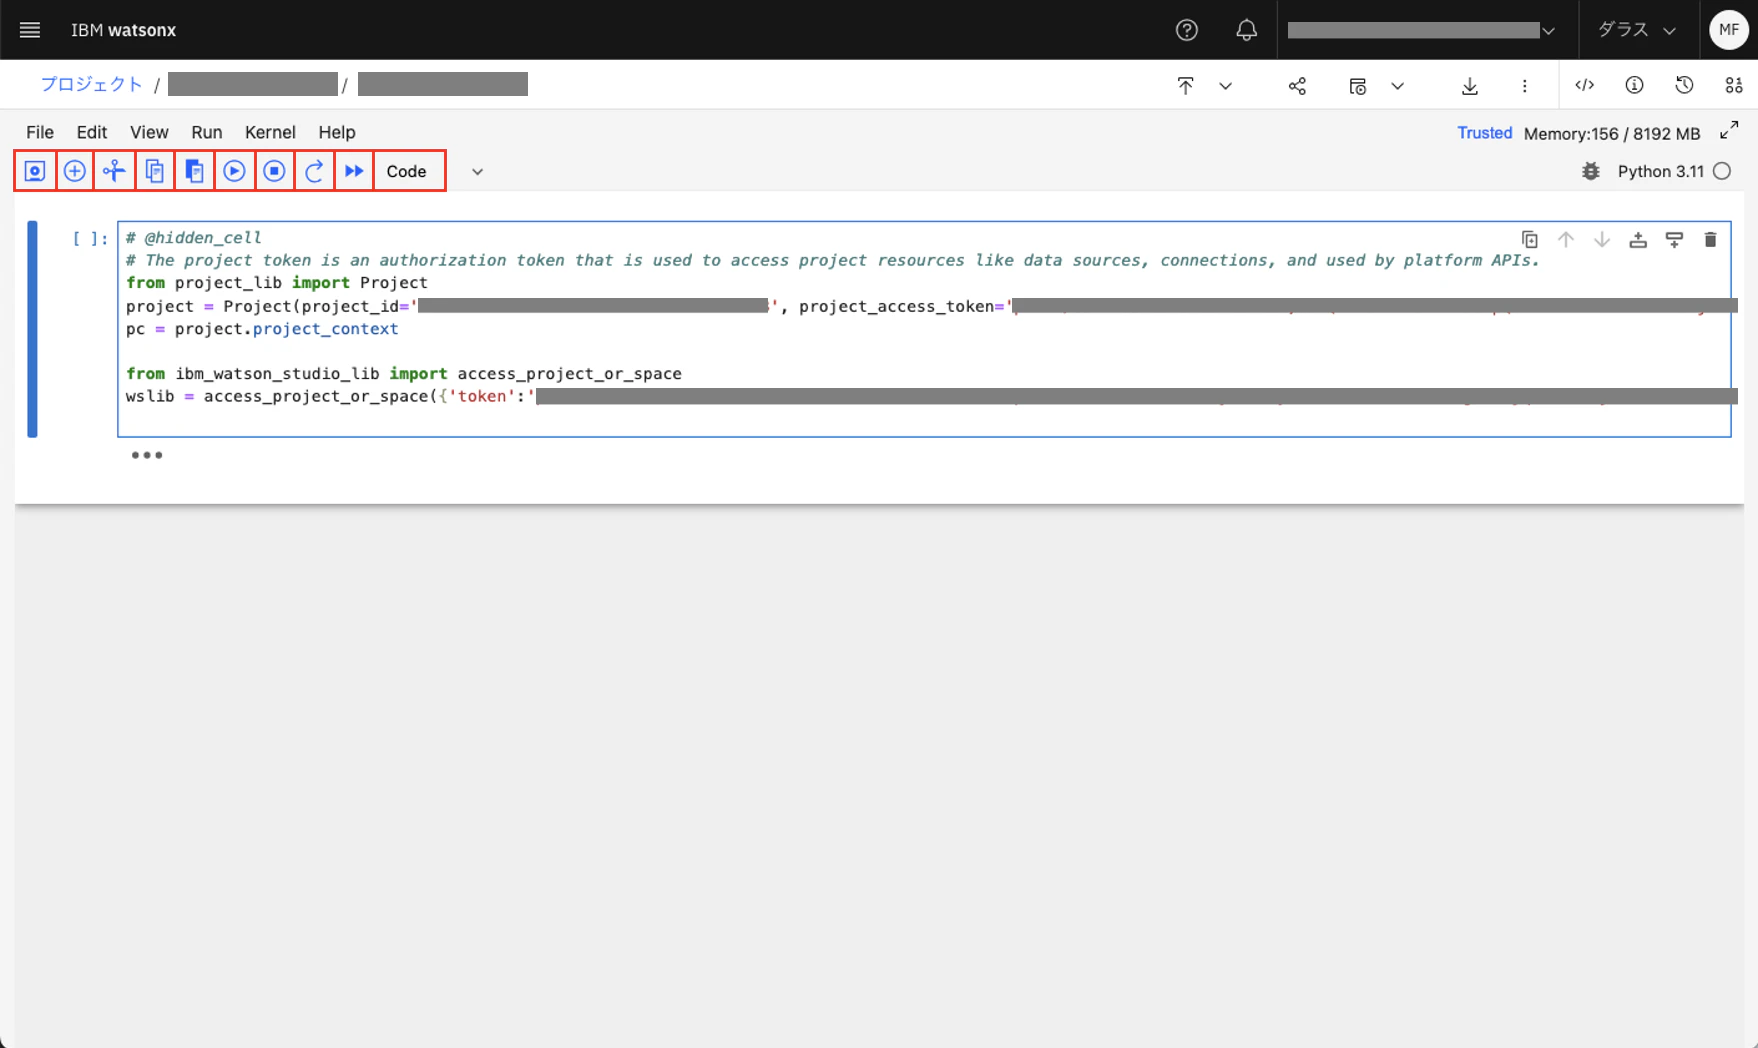This screenshot has height=1048, width=1758.
Task: Insert a new cell with plus icon
Action: [75, 171]
